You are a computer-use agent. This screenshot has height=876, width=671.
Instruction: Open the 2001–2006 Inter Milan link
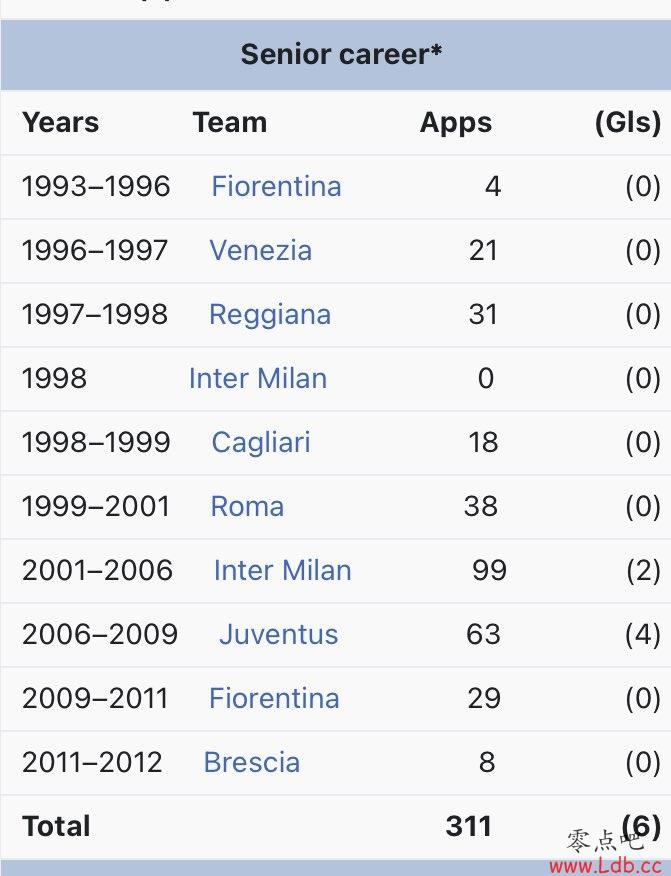(x=282, y=570)
